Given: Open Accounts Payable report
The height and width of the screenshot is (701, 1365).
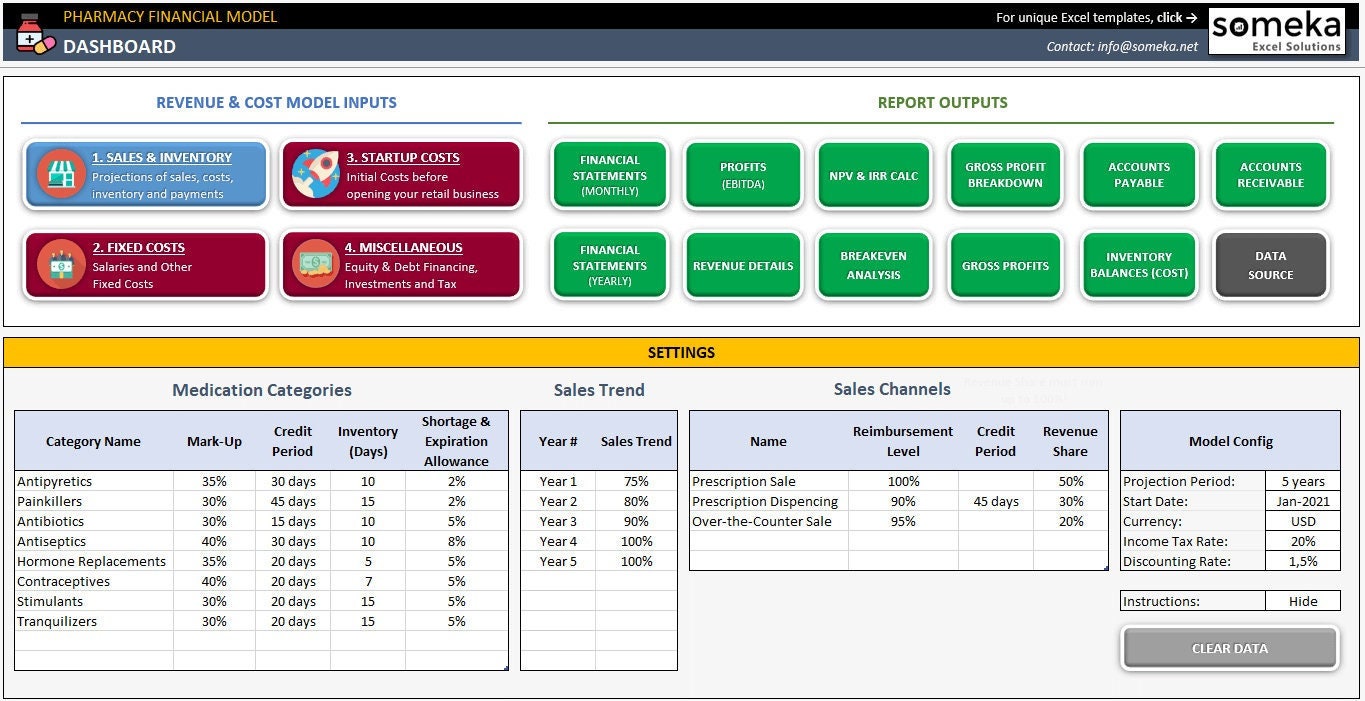Looking at the screenshot, I should point(1139,175).
